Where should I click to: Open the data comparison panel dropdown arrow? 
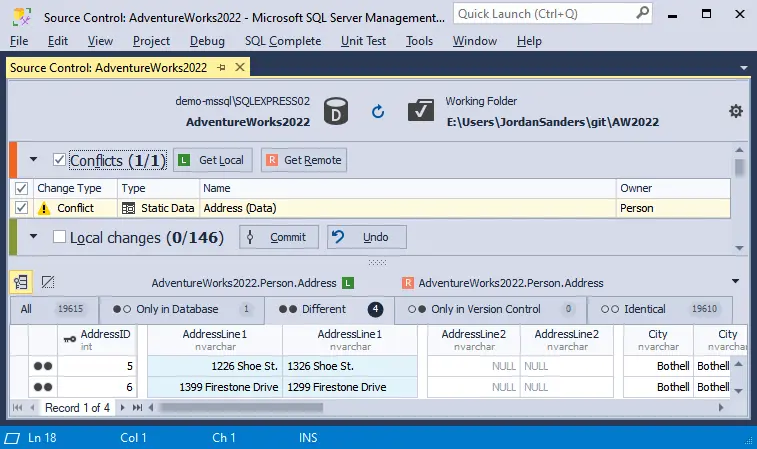coord(735,281)
